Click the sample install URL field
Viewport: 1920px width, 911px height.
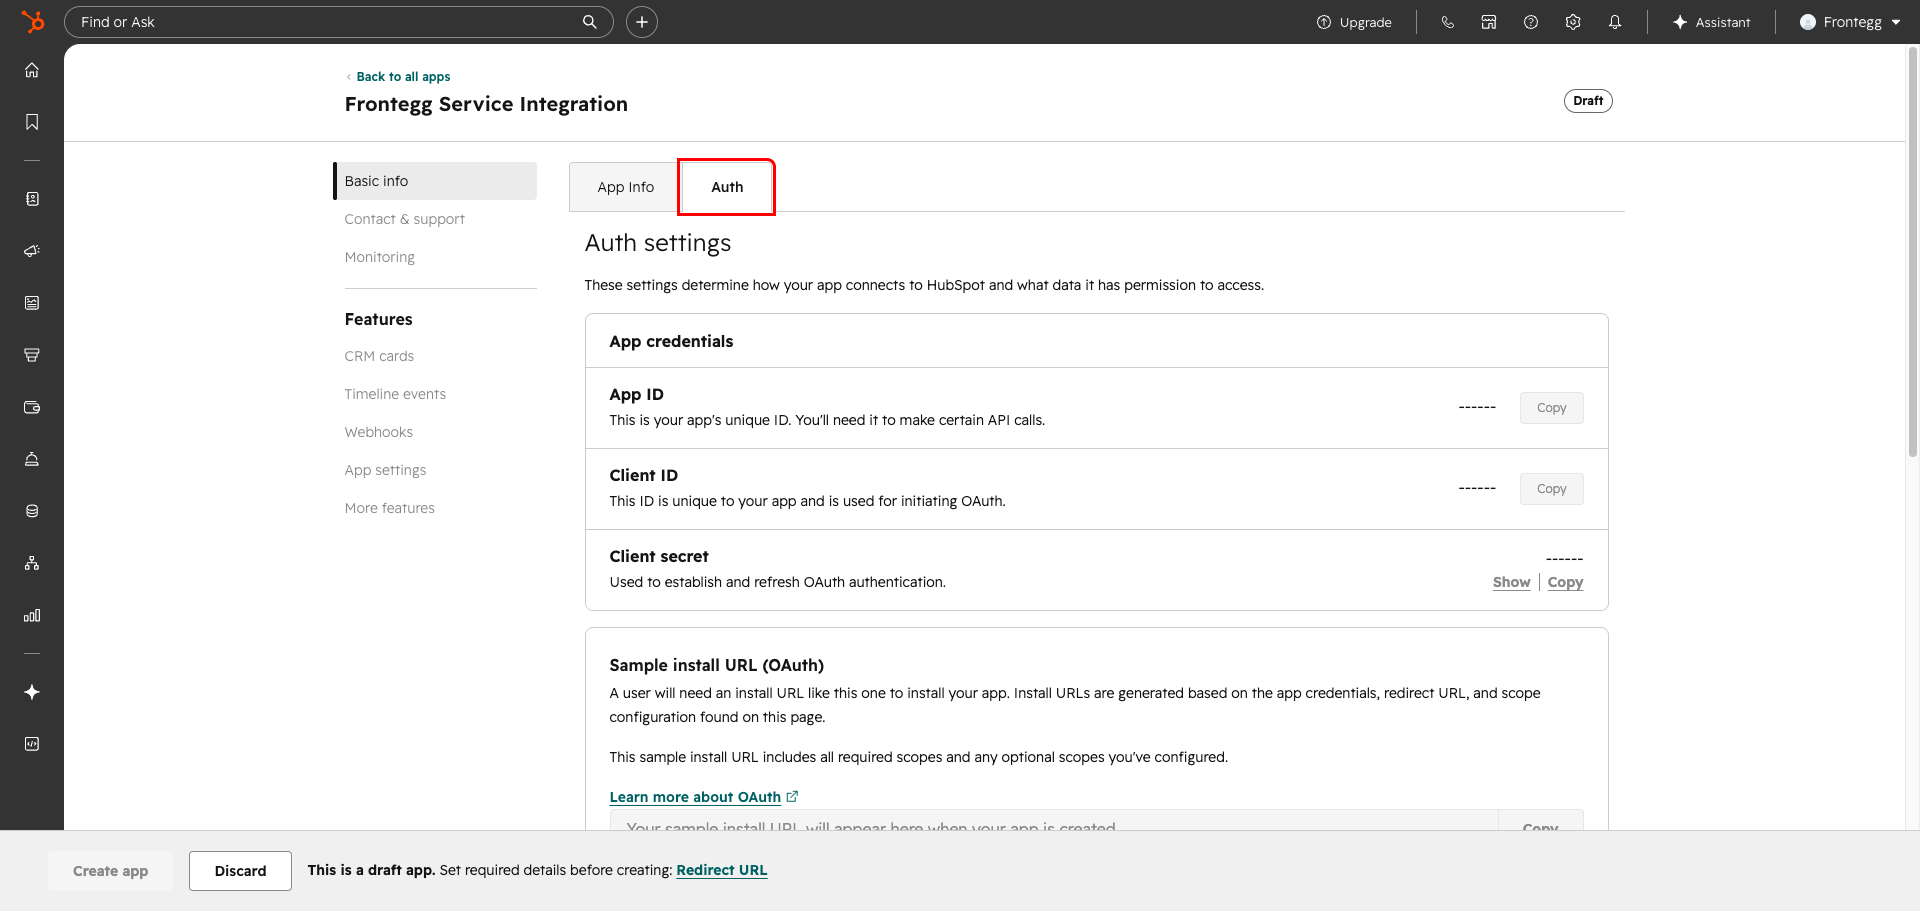click(x=1054, y=820)
